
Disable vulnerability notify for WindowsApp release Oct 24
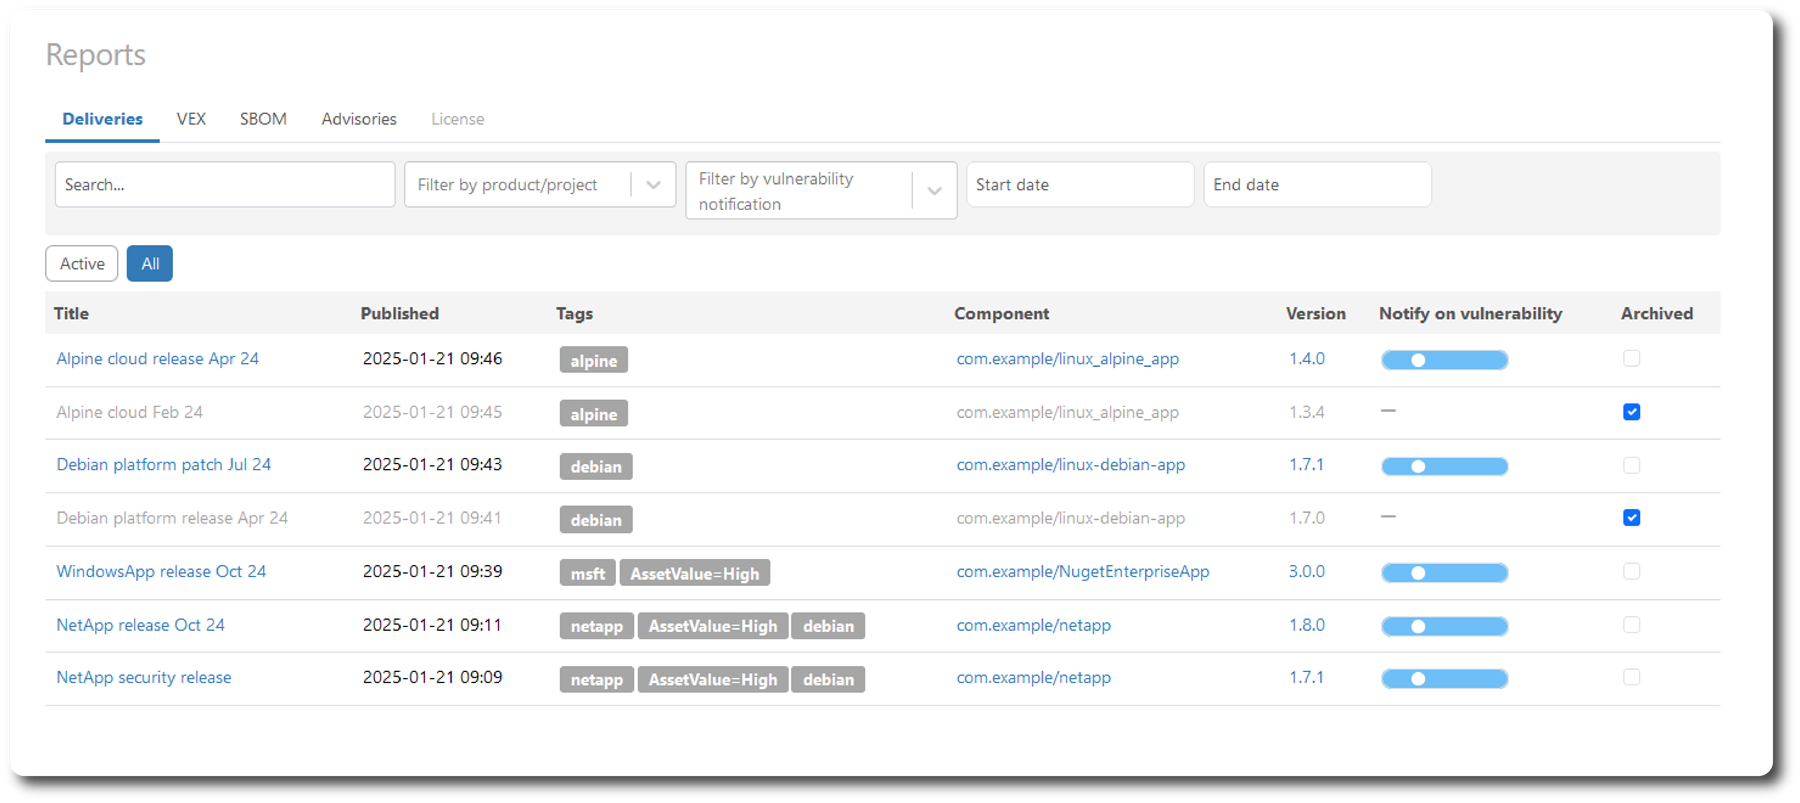click(x=1444, y=573)
